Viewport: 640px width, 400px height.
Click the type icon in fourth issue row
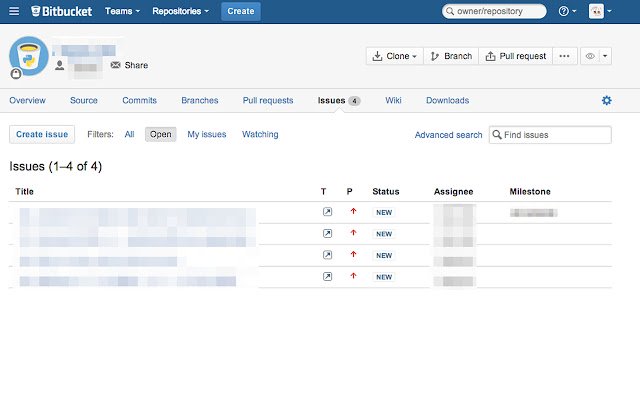point(327,277)
